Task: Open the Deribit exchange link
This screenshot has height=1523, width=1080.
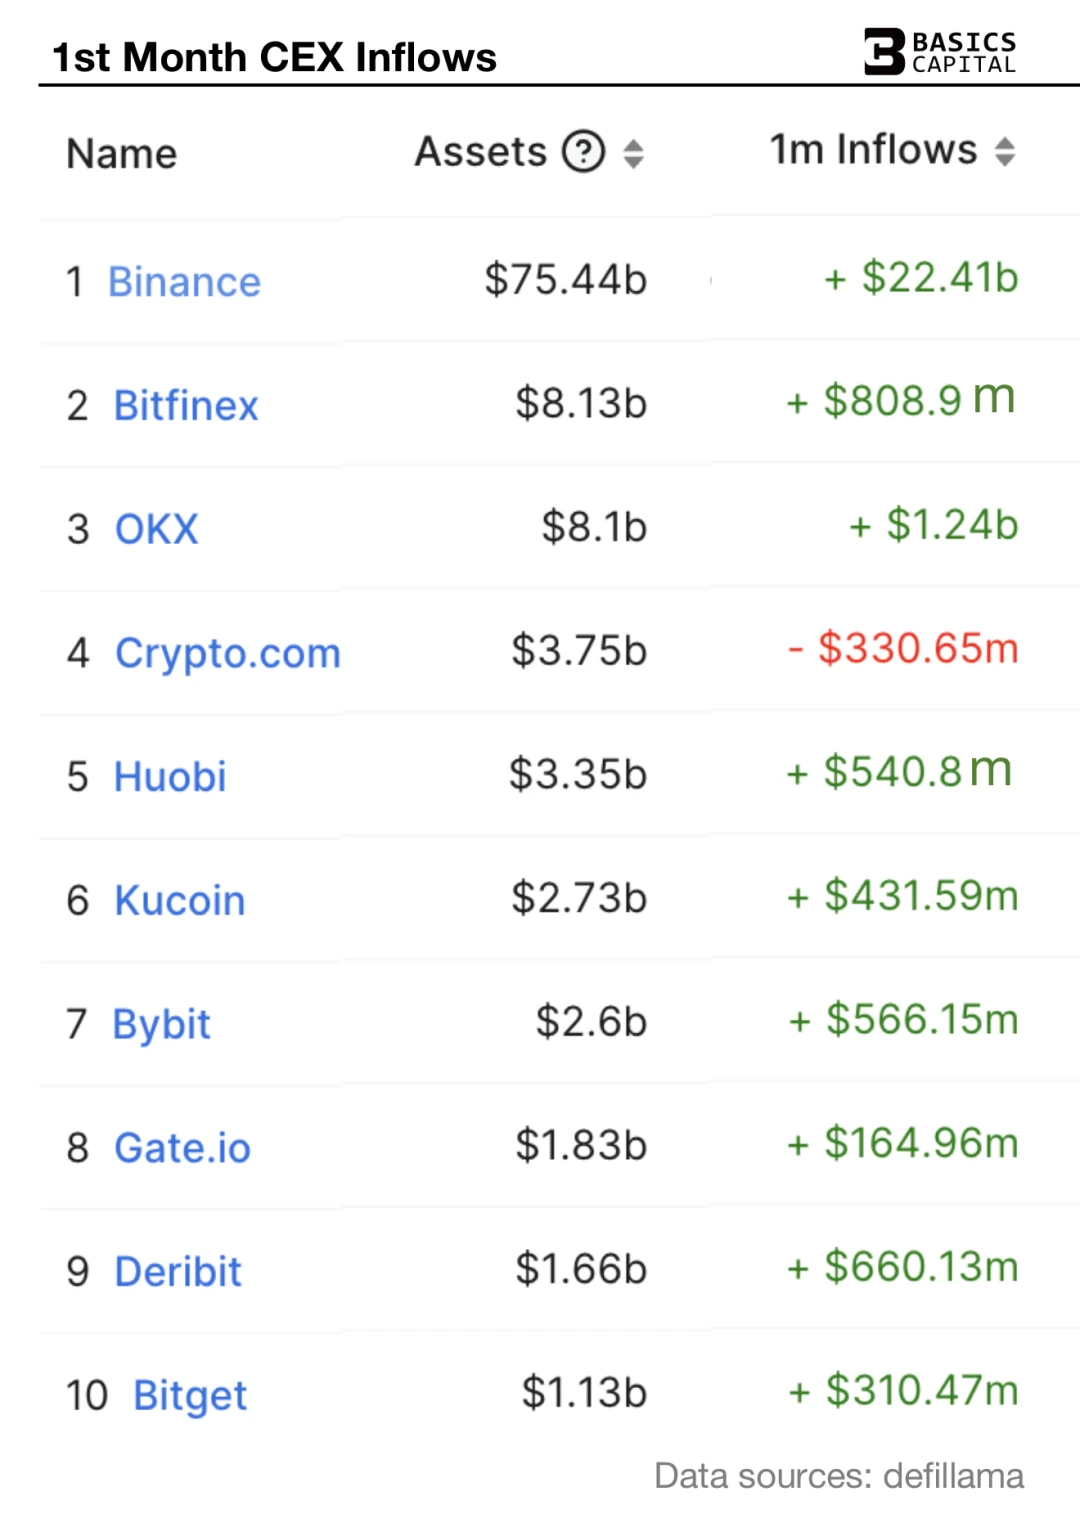Action: pos(178,1272)
